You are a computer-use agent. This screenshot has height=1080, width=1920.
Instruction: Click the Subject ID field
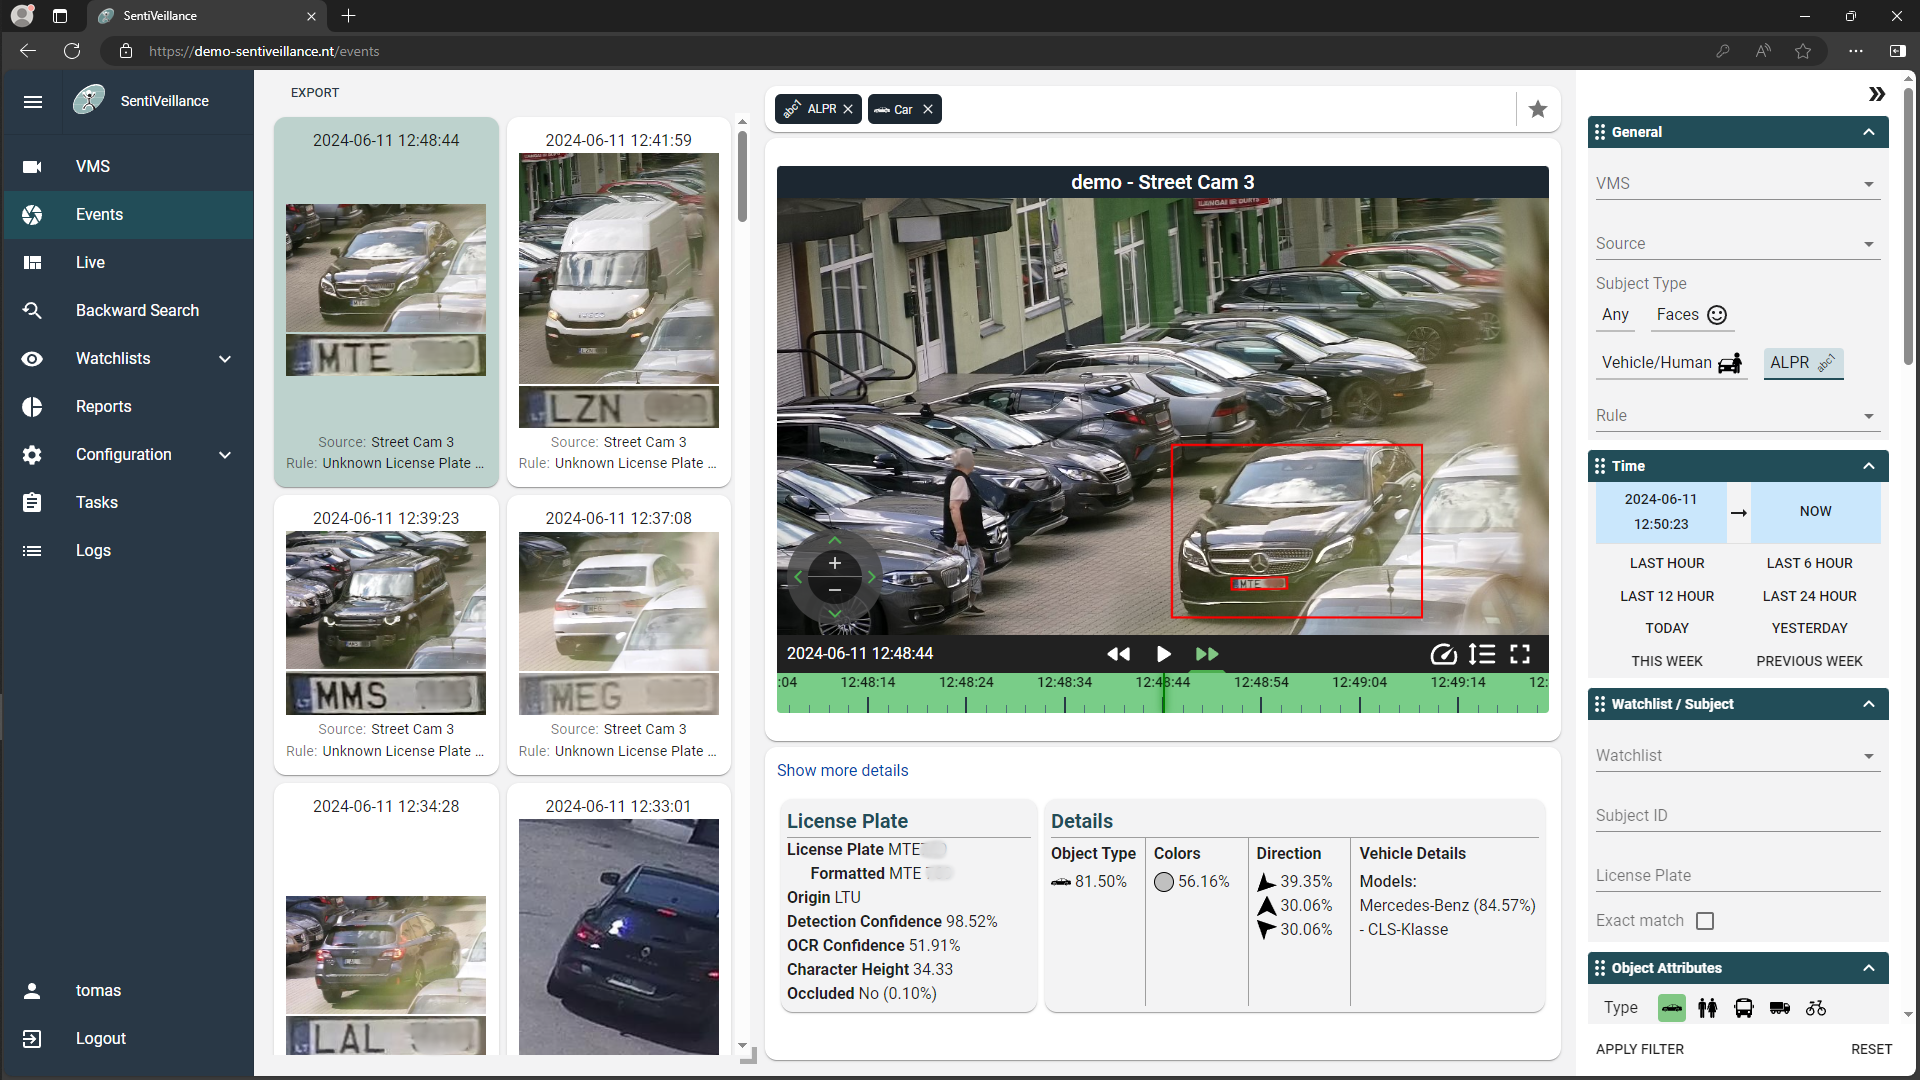[1738, 816]
